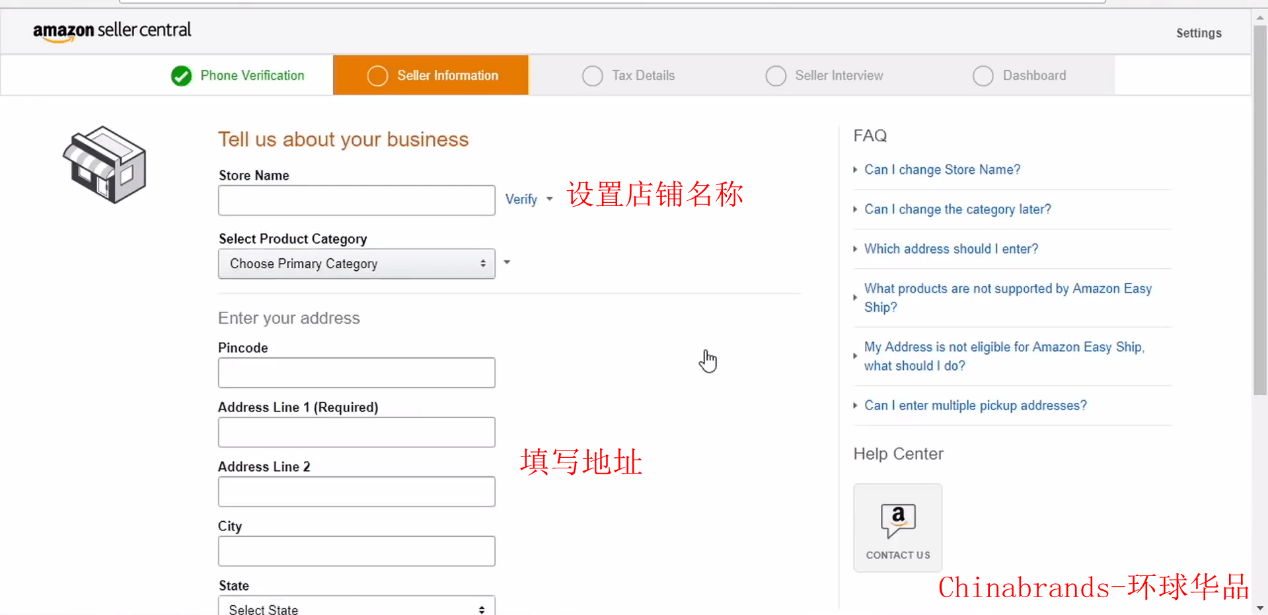Open the Choose Primary Category dropdown

356,264
